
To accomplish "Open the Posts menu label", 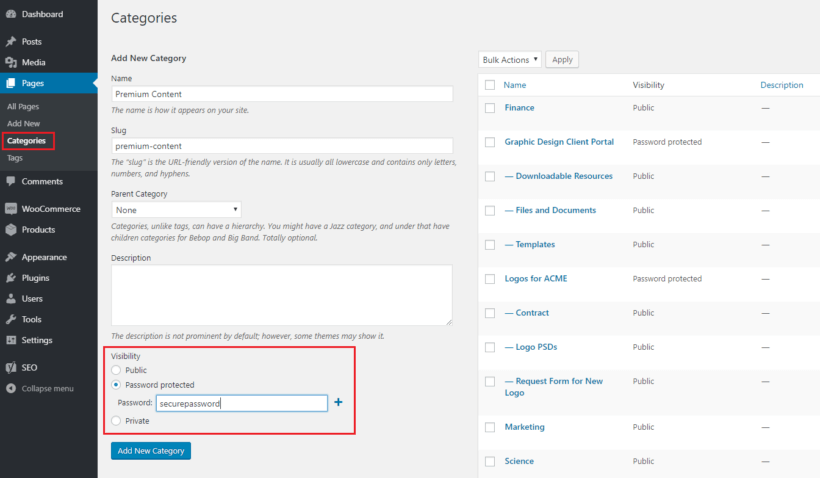I will (x=31, y=41).
